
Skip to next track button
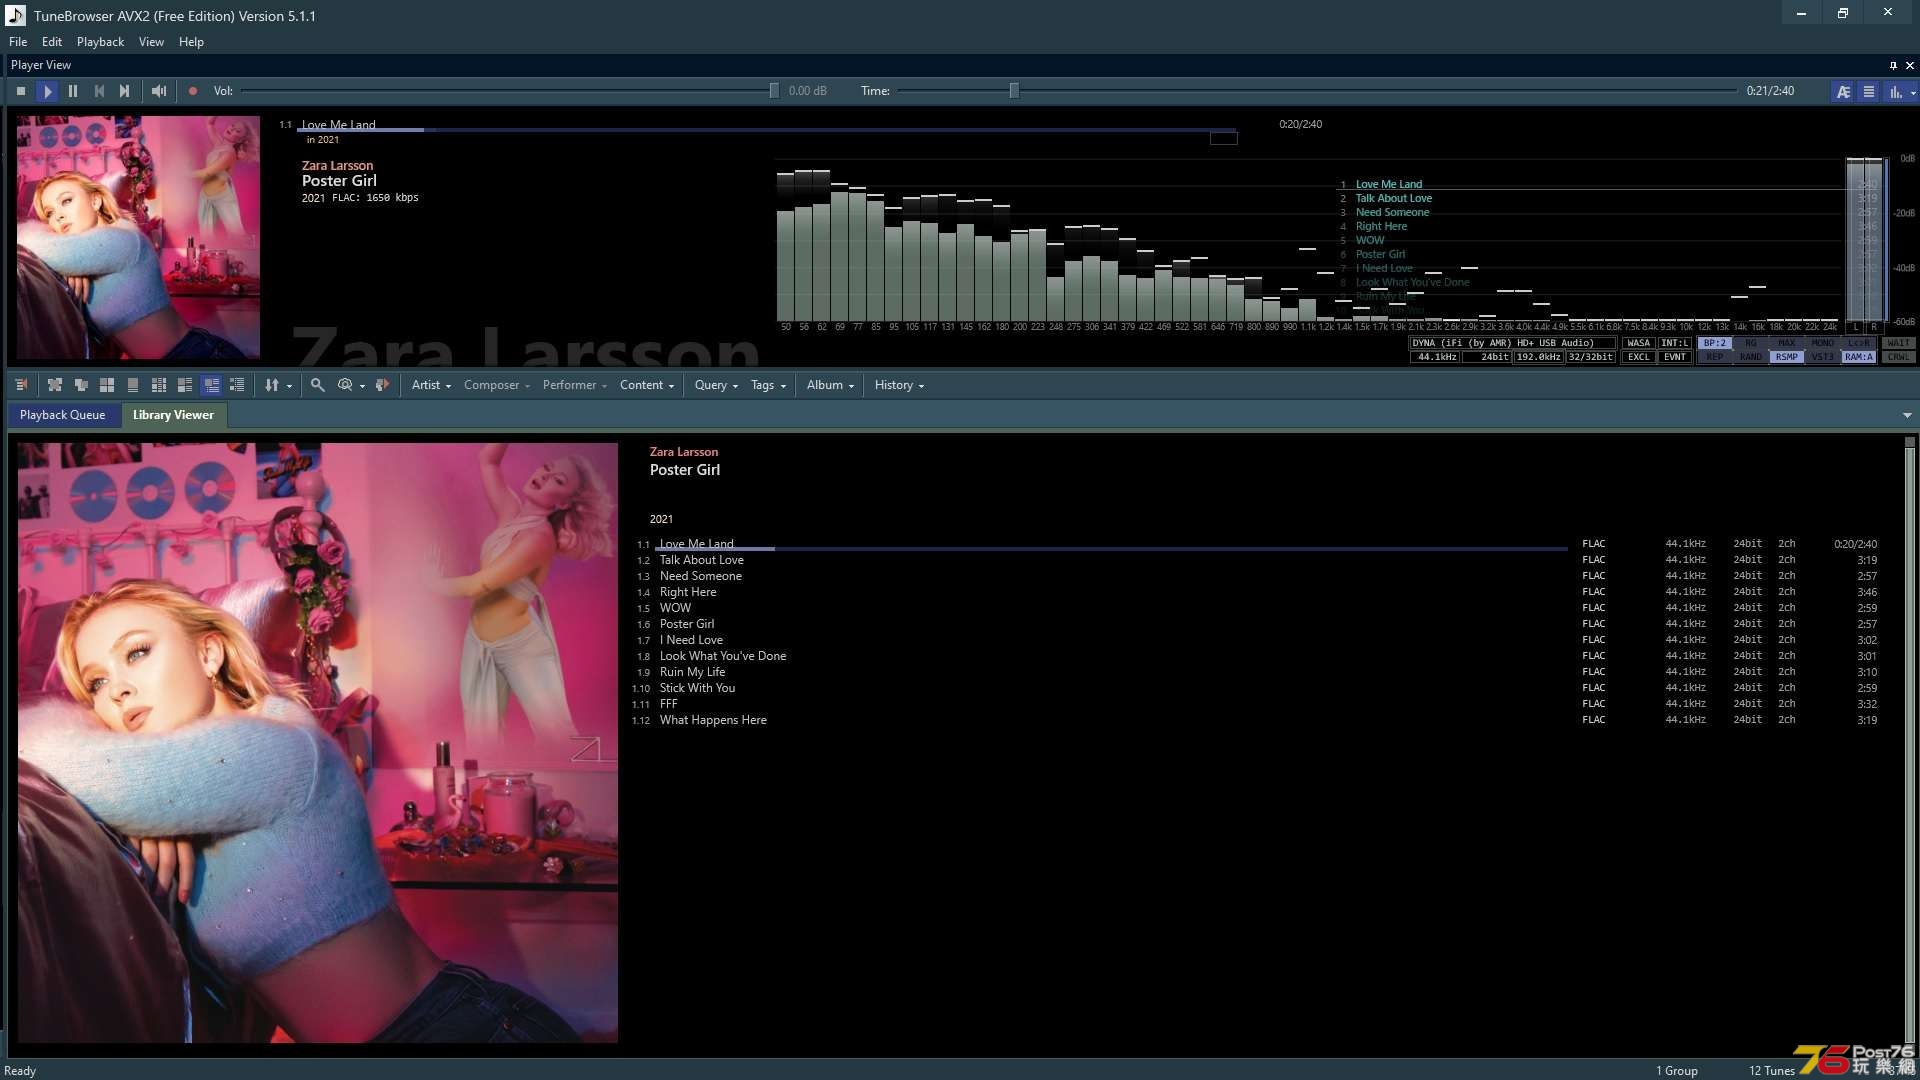[x=125, y=91]
